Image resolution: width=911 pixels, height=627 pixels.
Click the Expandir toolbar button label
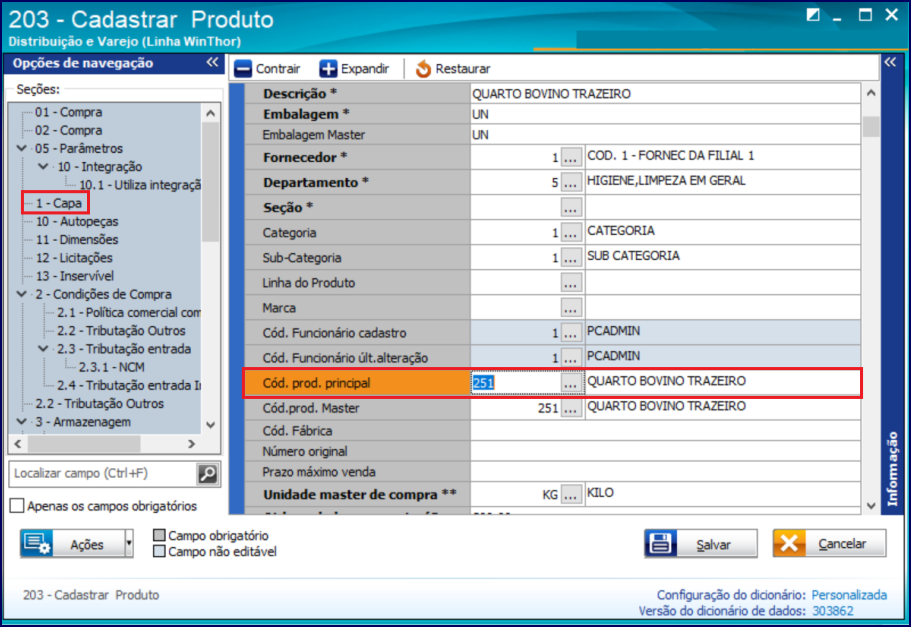365,69
